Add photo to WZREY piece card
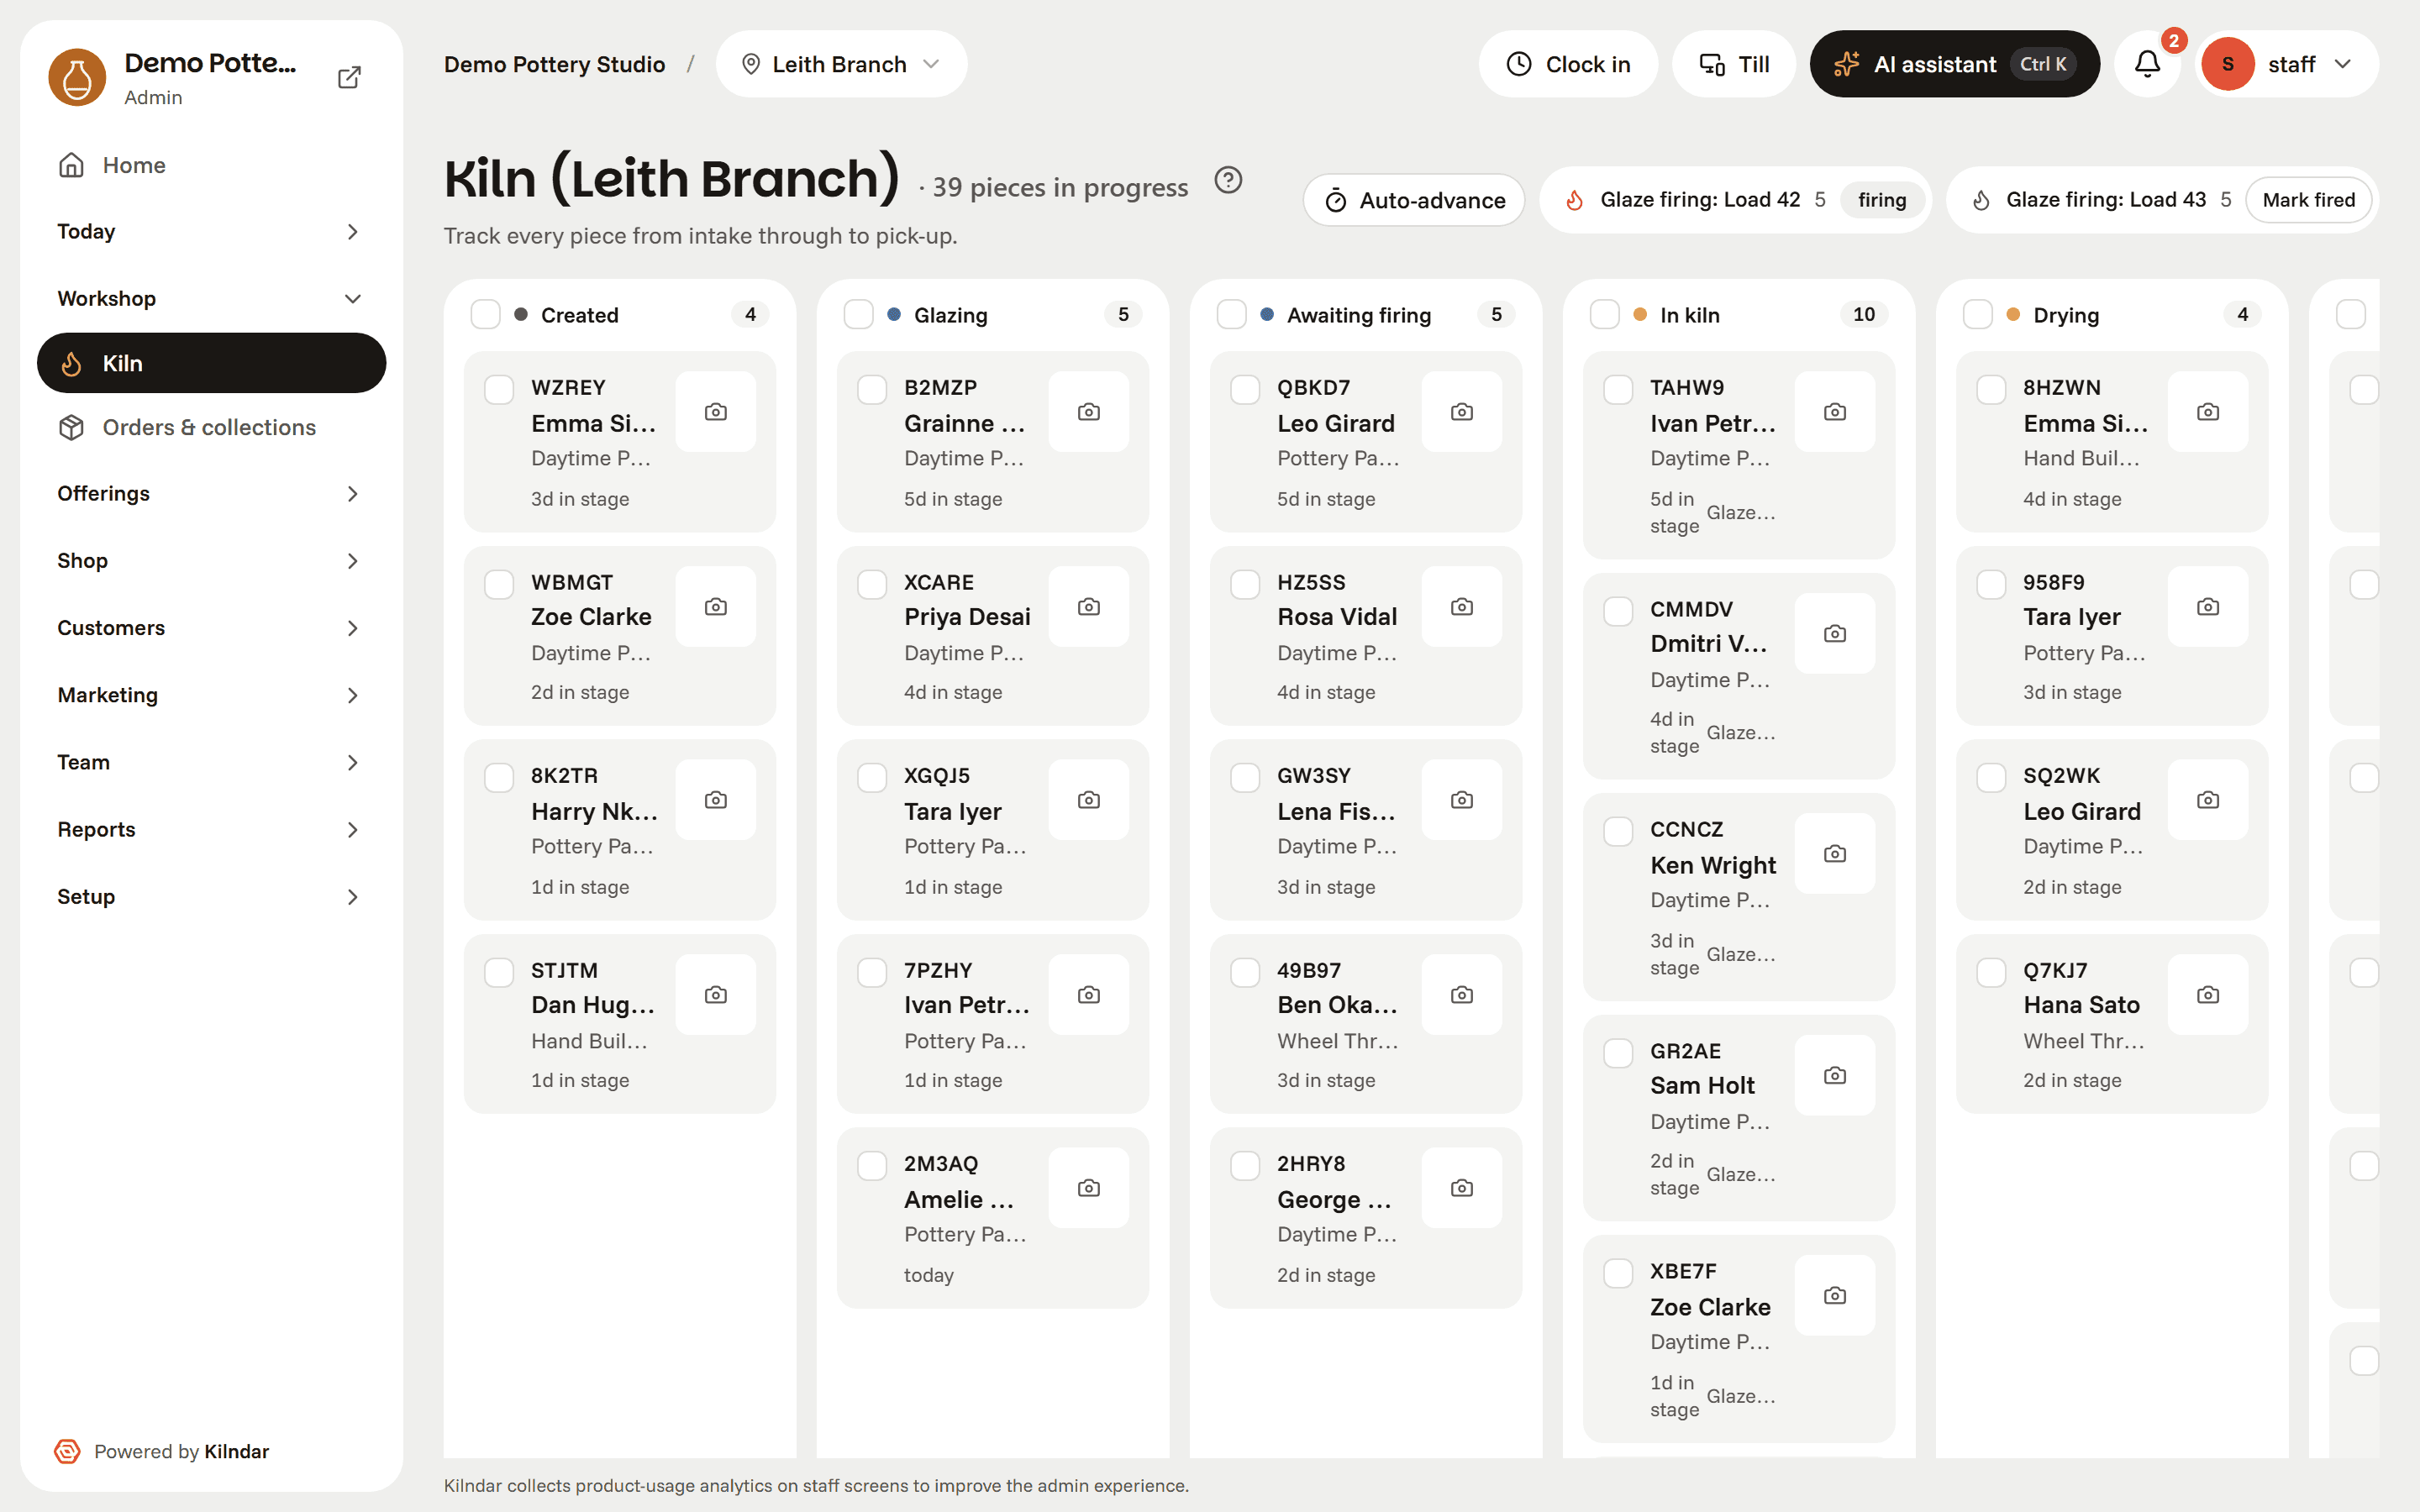The width and height of the screenshot is (2420, 1512). click(x=716, y=412)
